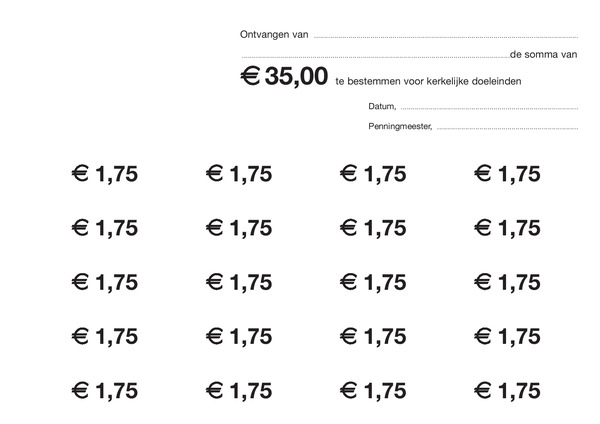Select the € 1,75 coupon in first row, first column
Image resolution: width=600 pixels, height=424 pixels.
click(x=104, y=174)
